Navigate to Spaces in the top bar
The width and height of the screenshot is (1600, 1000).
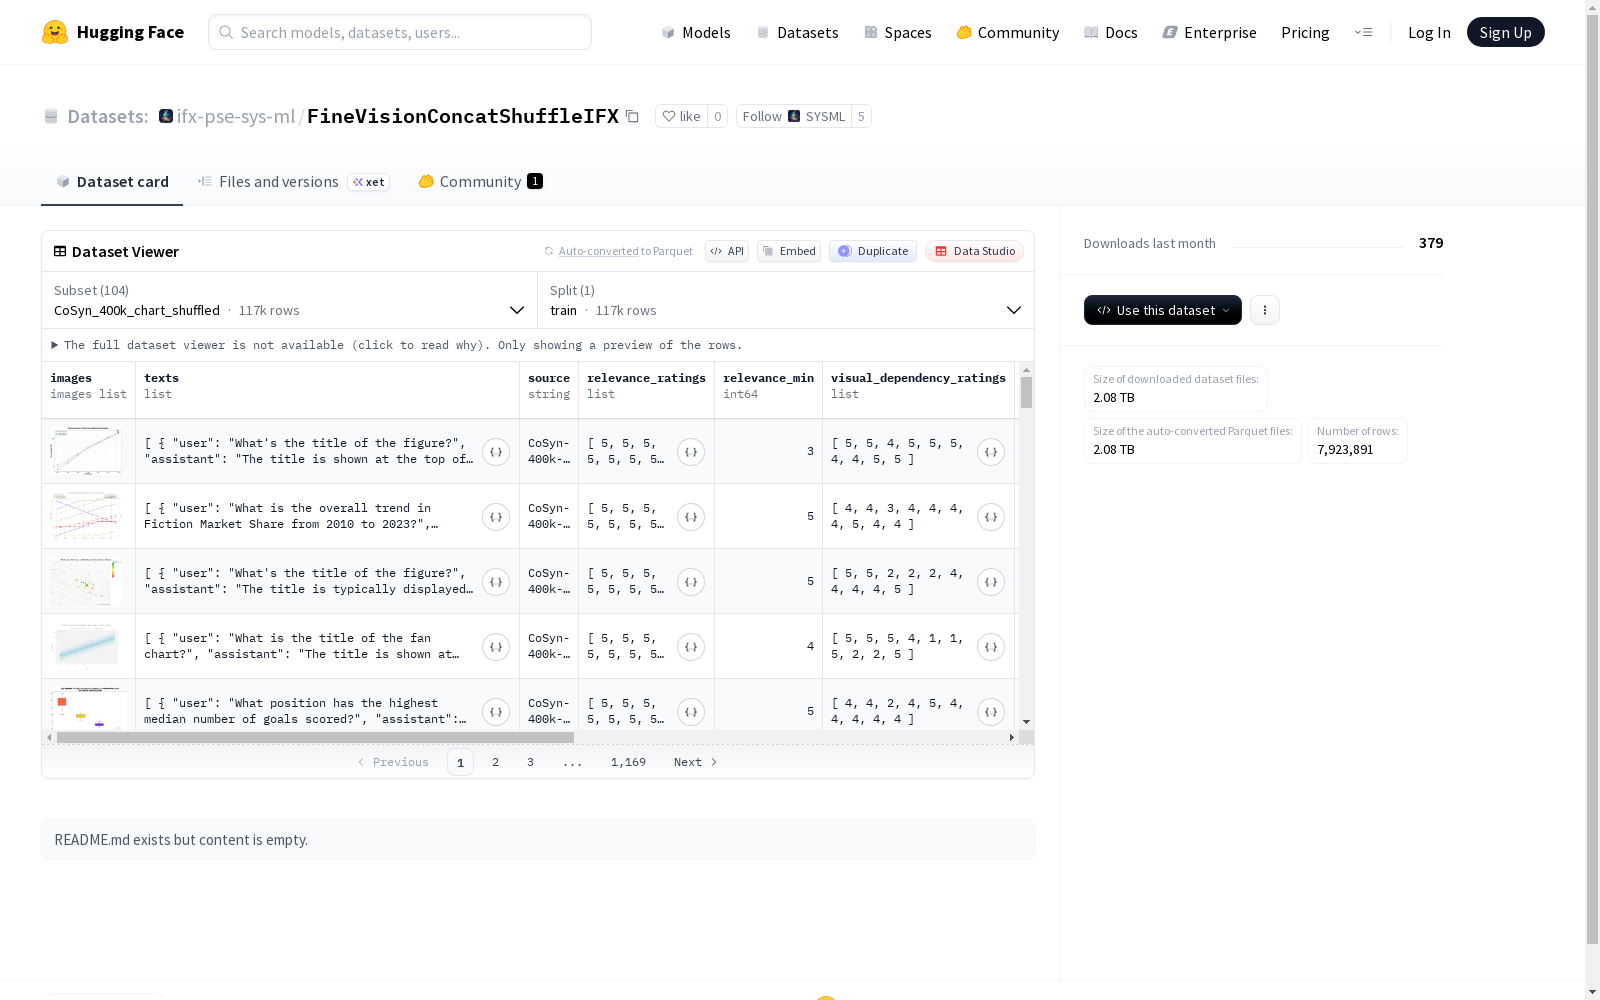tap(898, 32)
